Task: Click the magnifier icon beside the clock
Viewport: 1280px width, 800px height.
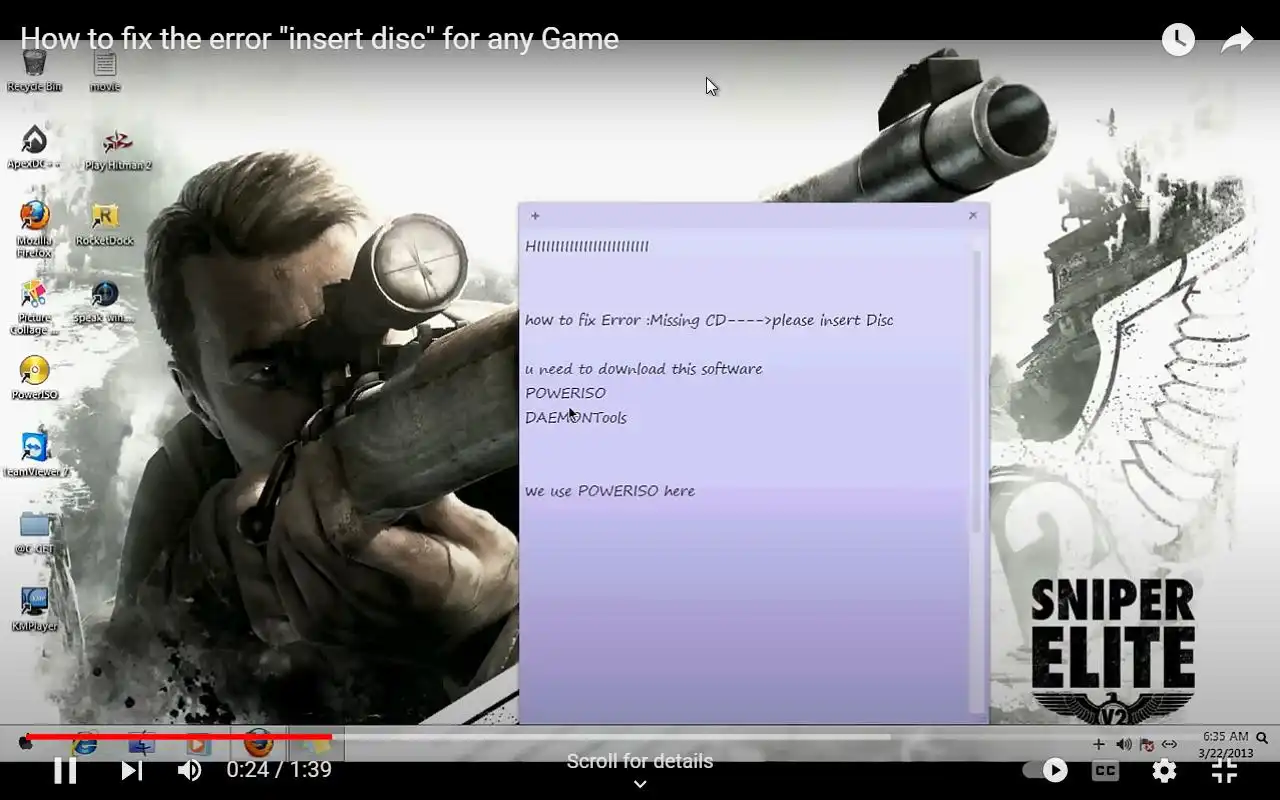Action: 1262,738
